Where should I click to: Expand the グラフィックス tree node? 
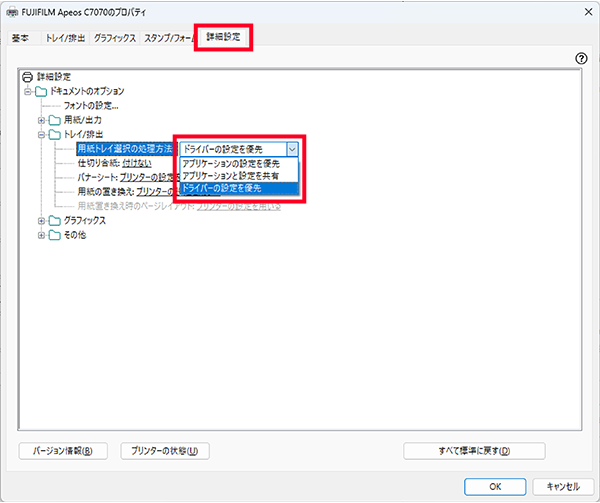point(41,221)
